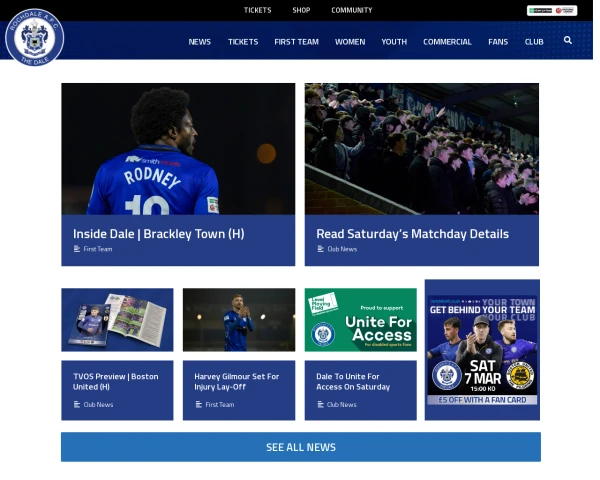Viewport: 600px width, 480px height.
Task: Click the sponsor logos badge in top bar
Action: 551,11
